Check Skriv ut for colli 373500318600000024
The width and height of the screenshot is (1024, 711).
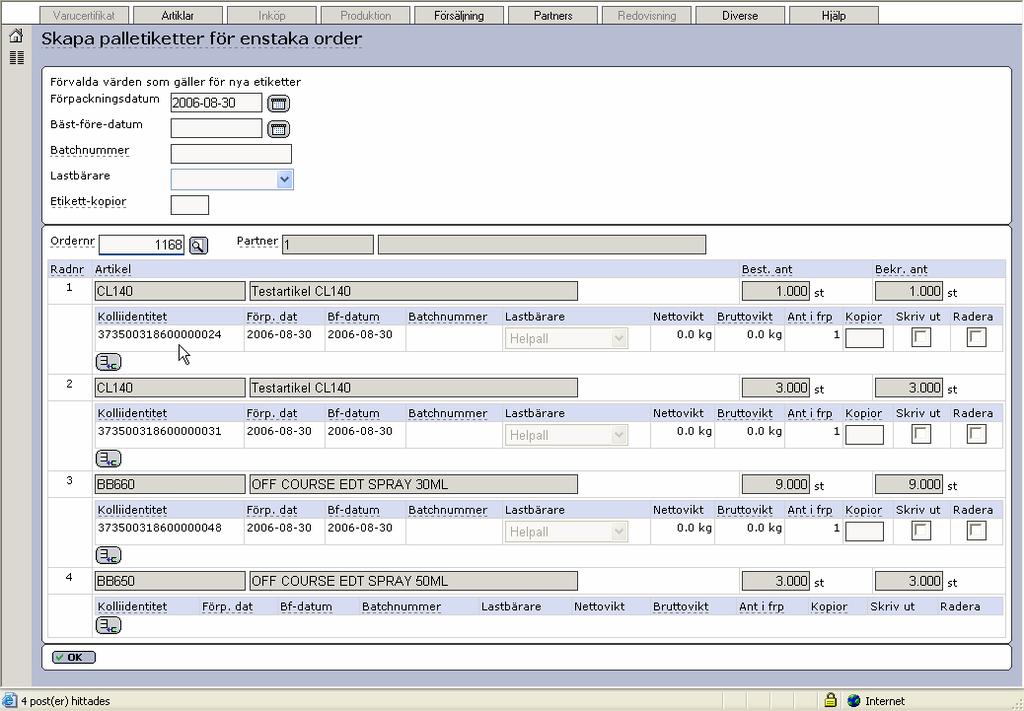point(921,337)
